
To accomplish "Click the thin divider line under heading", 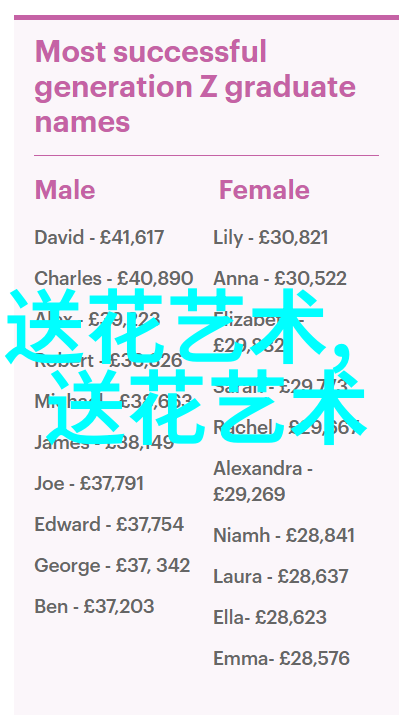I will pos(207,155).
